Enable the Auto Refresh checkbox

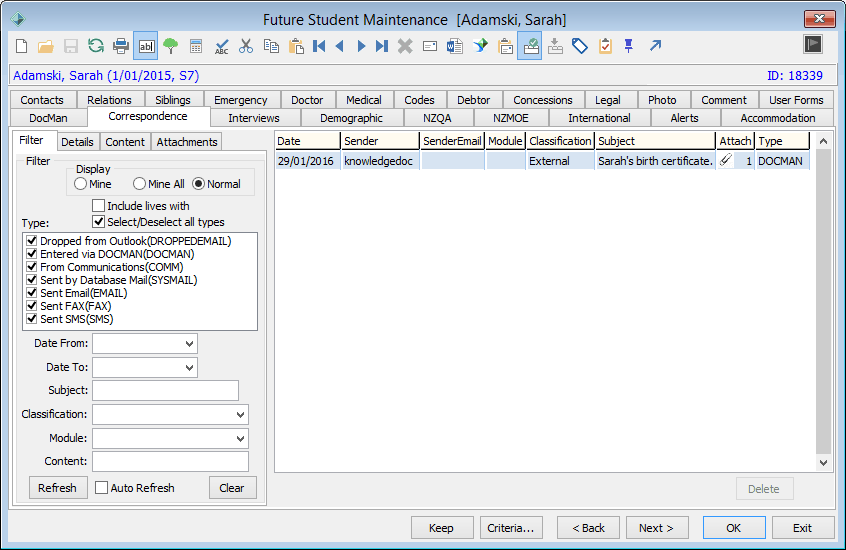101,488
